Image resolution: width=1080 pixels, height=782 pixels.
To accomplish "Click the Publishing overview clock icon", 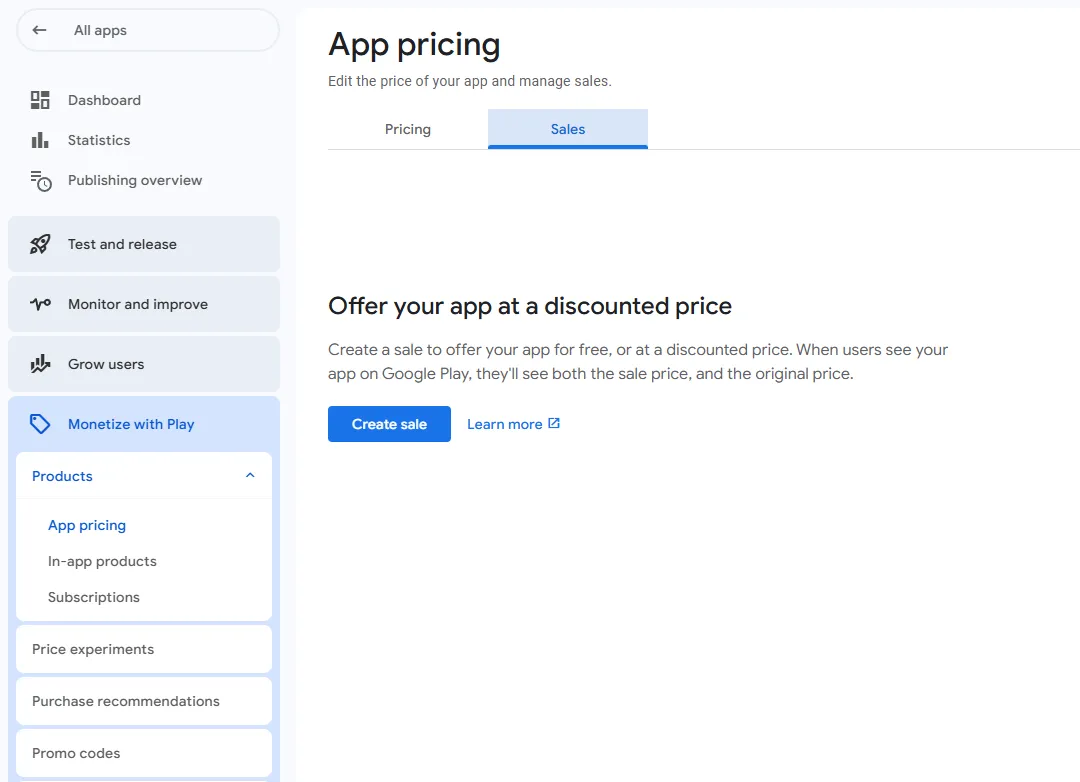I will coord(40,181).
